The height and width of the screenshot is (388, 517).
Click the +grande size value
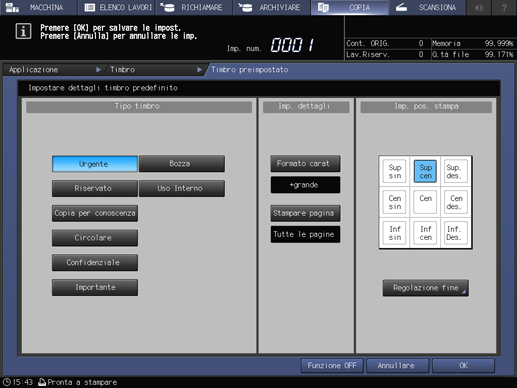coord(305,185)
